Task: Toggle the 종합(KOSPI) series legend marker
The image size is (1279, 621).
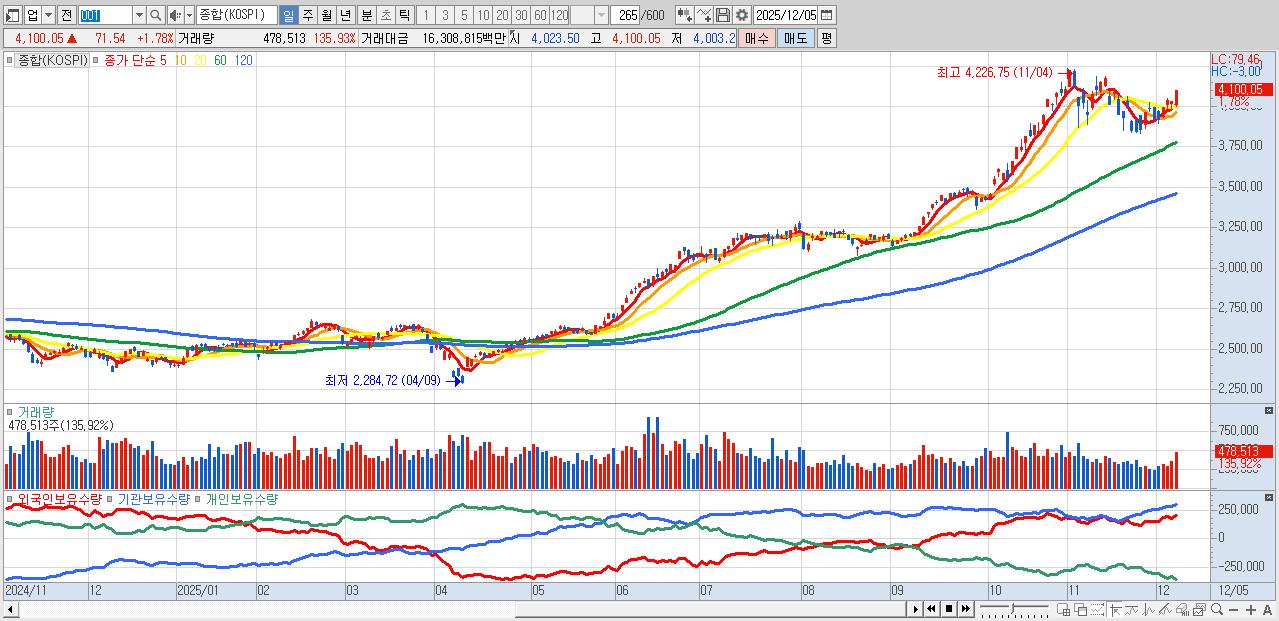Action: pos(10,60)
